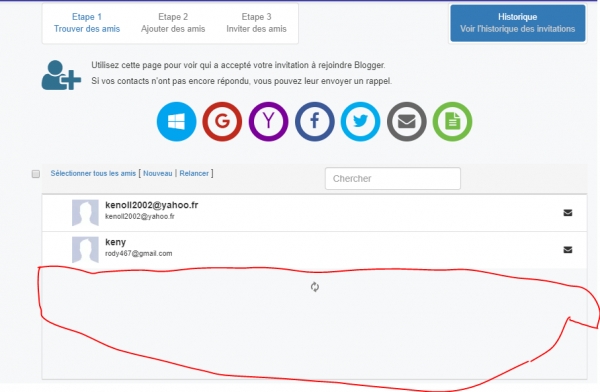Click the gray email envelope circle icon
This screenshot has width=600, height=392.
406,122
